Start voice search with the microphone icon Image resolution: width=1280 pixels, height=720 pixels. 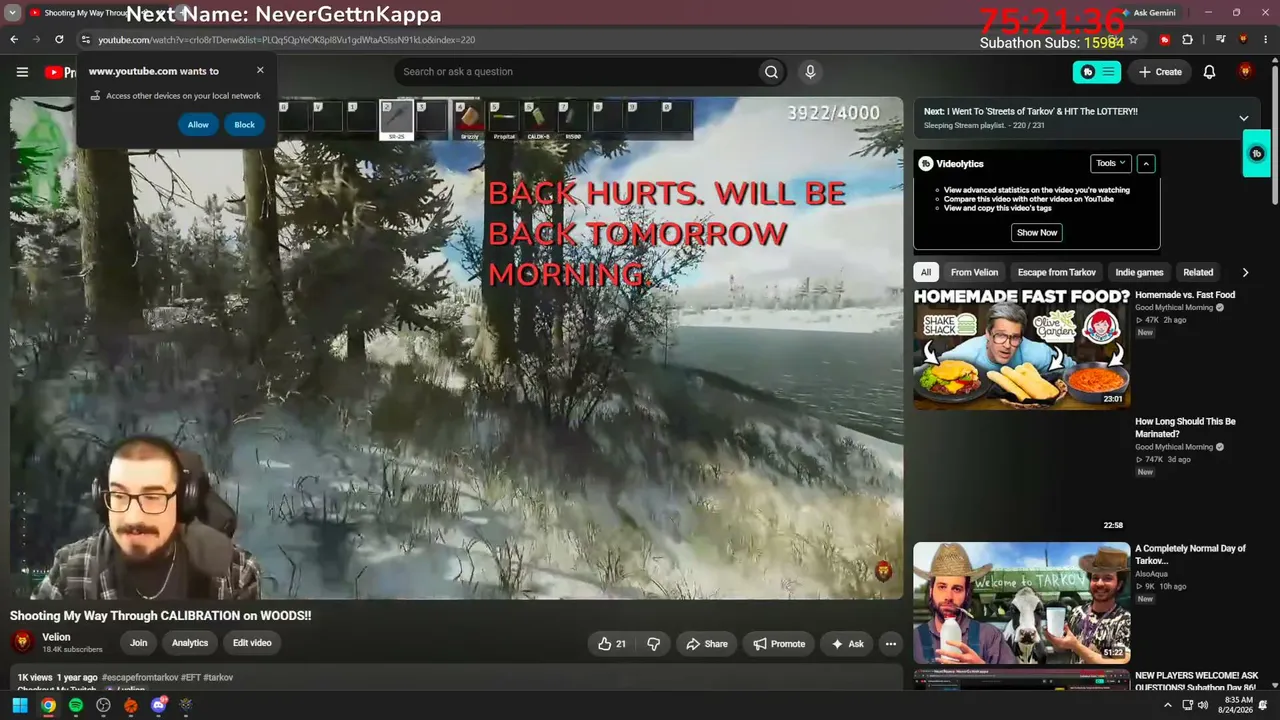(x=810, y=72)
